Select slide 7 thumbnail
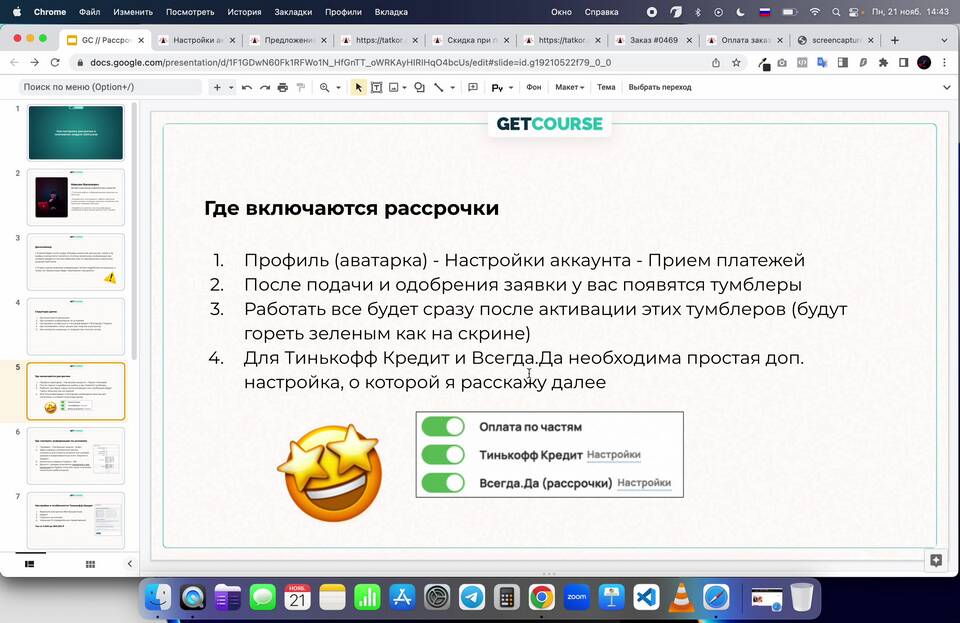This screenshot has width=960, height=623. [76, 521]
